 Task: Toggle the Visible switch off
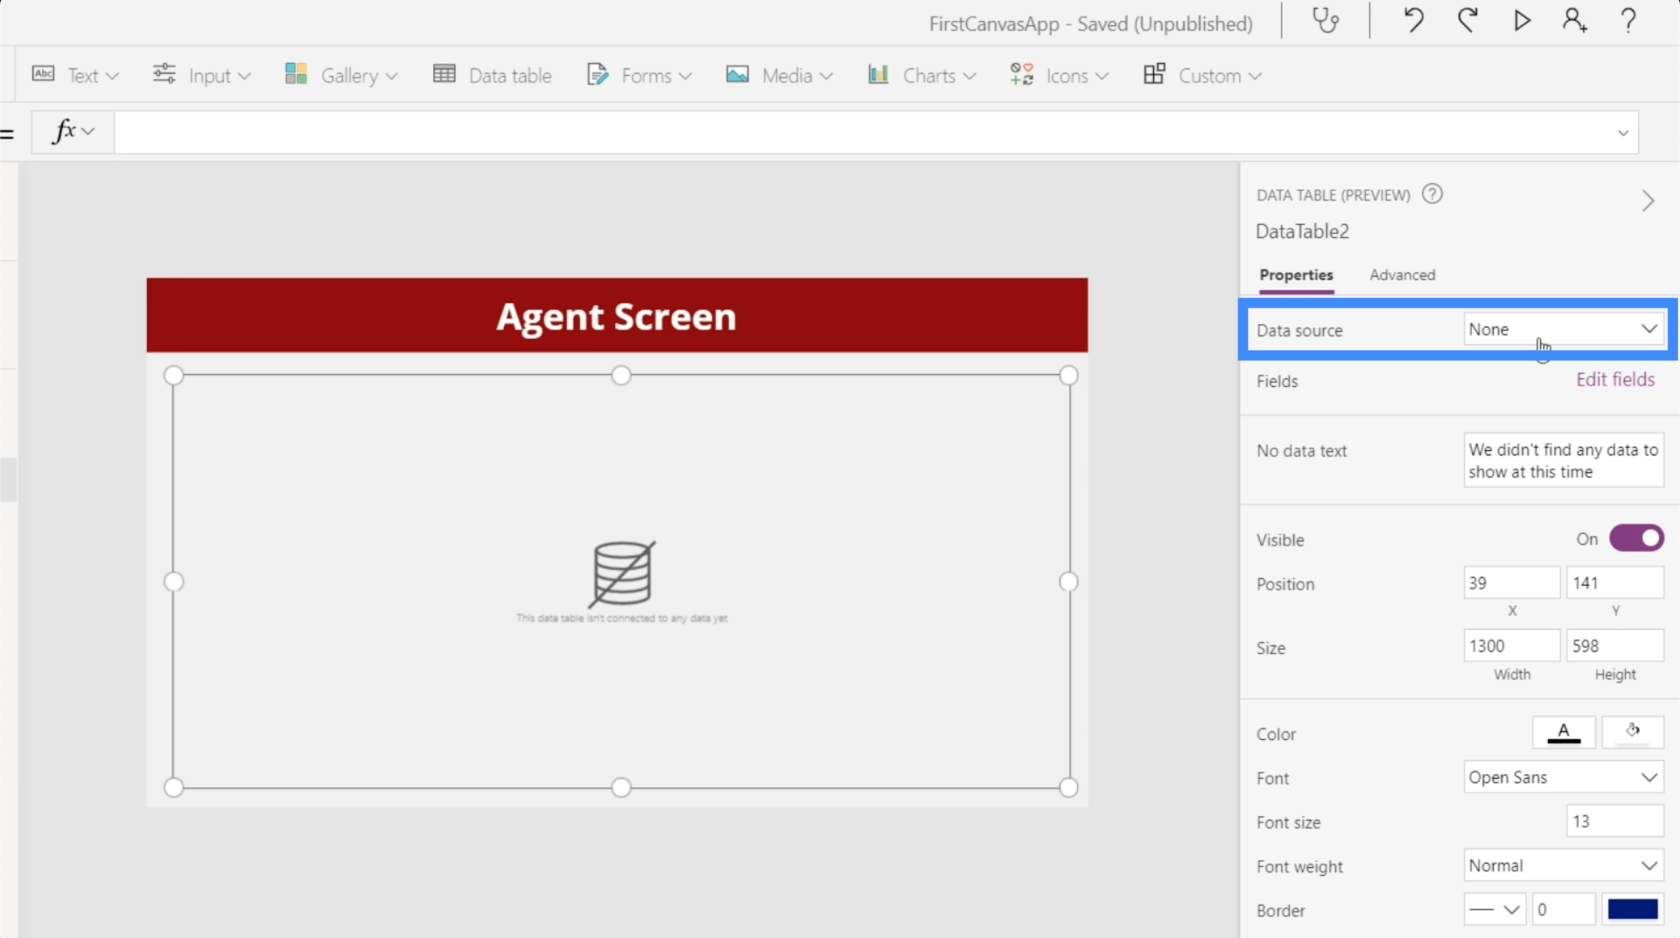point(1636,538)
